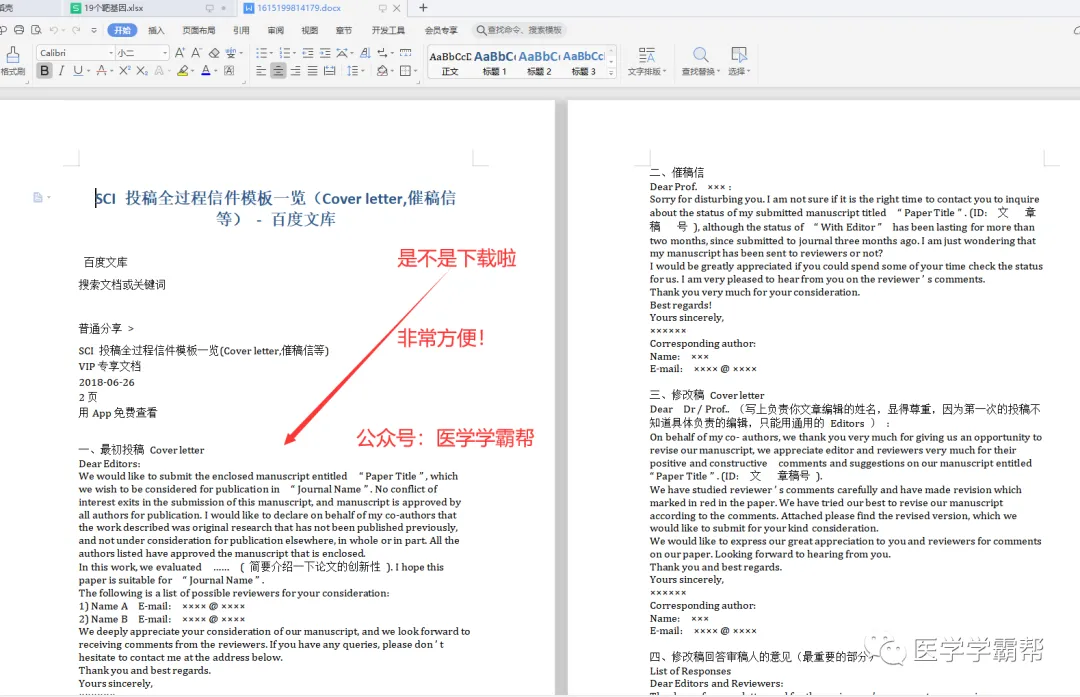Align text left
The width and height of the screenshot is (1080, 697).
(261, 70)
